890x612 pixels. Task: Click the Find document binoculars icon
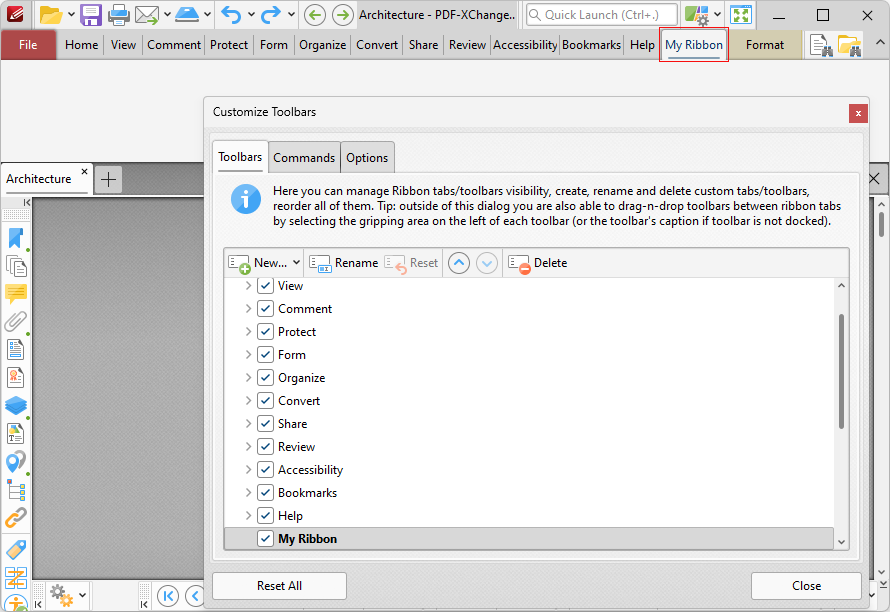(x=821, y=45)
